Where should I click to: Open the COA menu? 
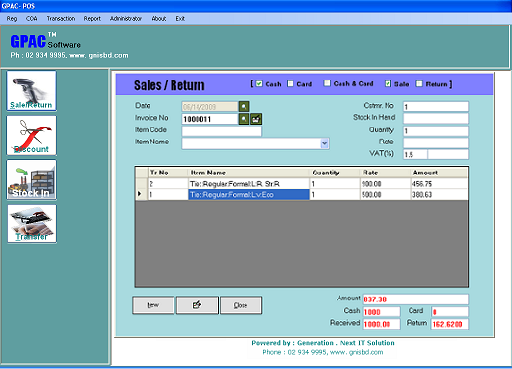32,19
